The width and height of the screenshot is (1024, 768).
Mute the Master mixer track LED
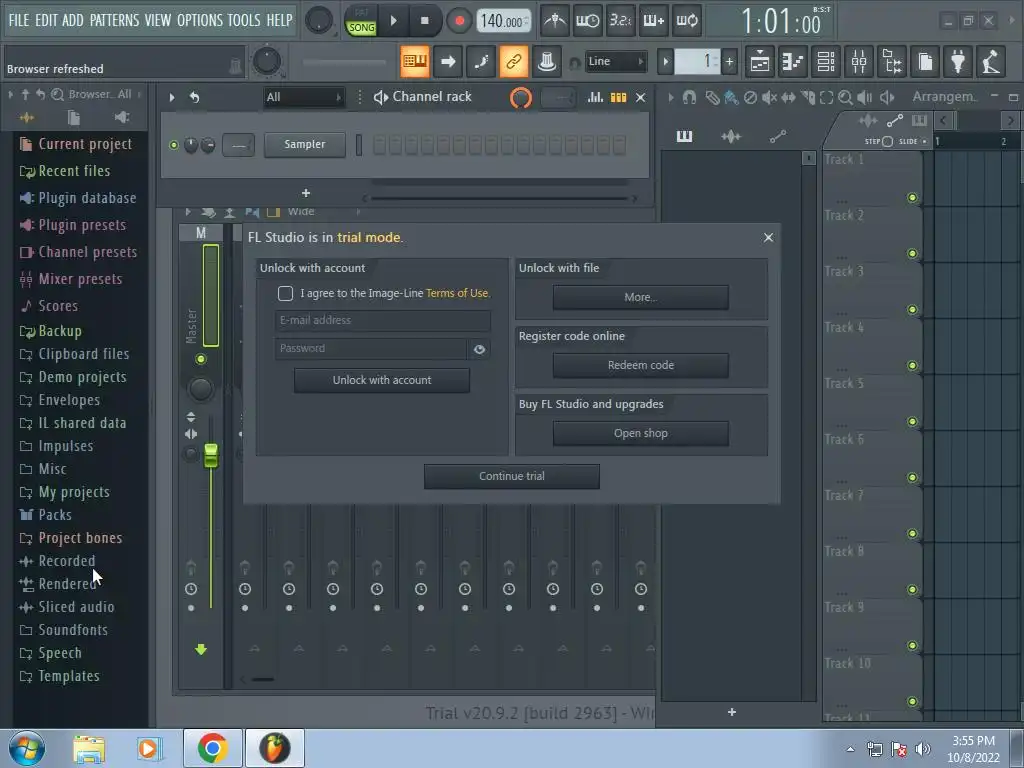point(200,359)
